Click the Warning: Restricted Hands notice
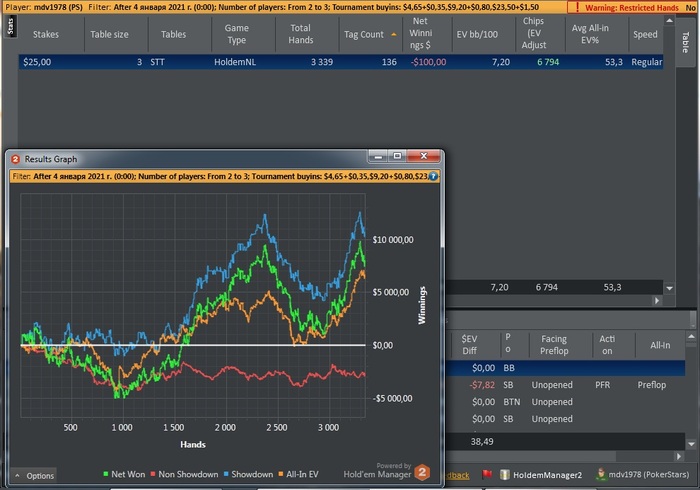This screenshot has width=700, height=490. click(632, 8)
